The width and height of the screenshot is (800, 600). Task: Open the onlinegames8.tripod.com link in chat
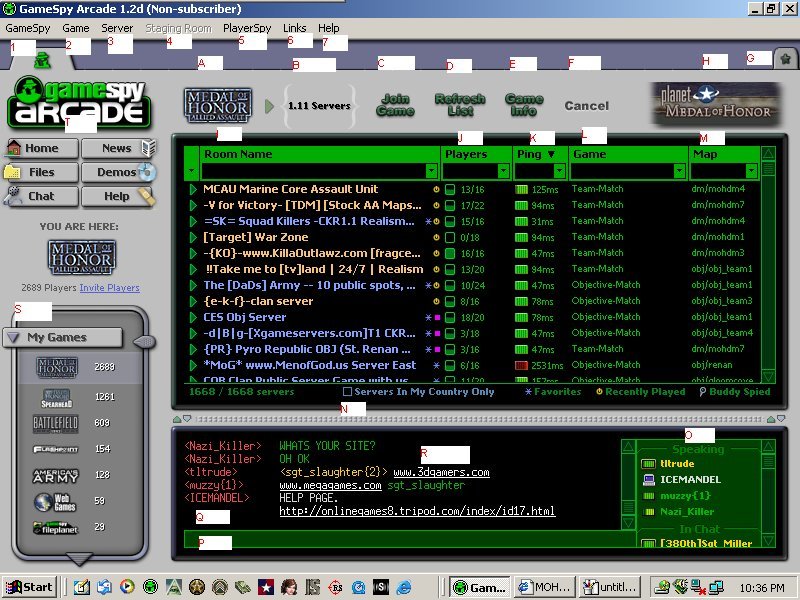point(417,511)
